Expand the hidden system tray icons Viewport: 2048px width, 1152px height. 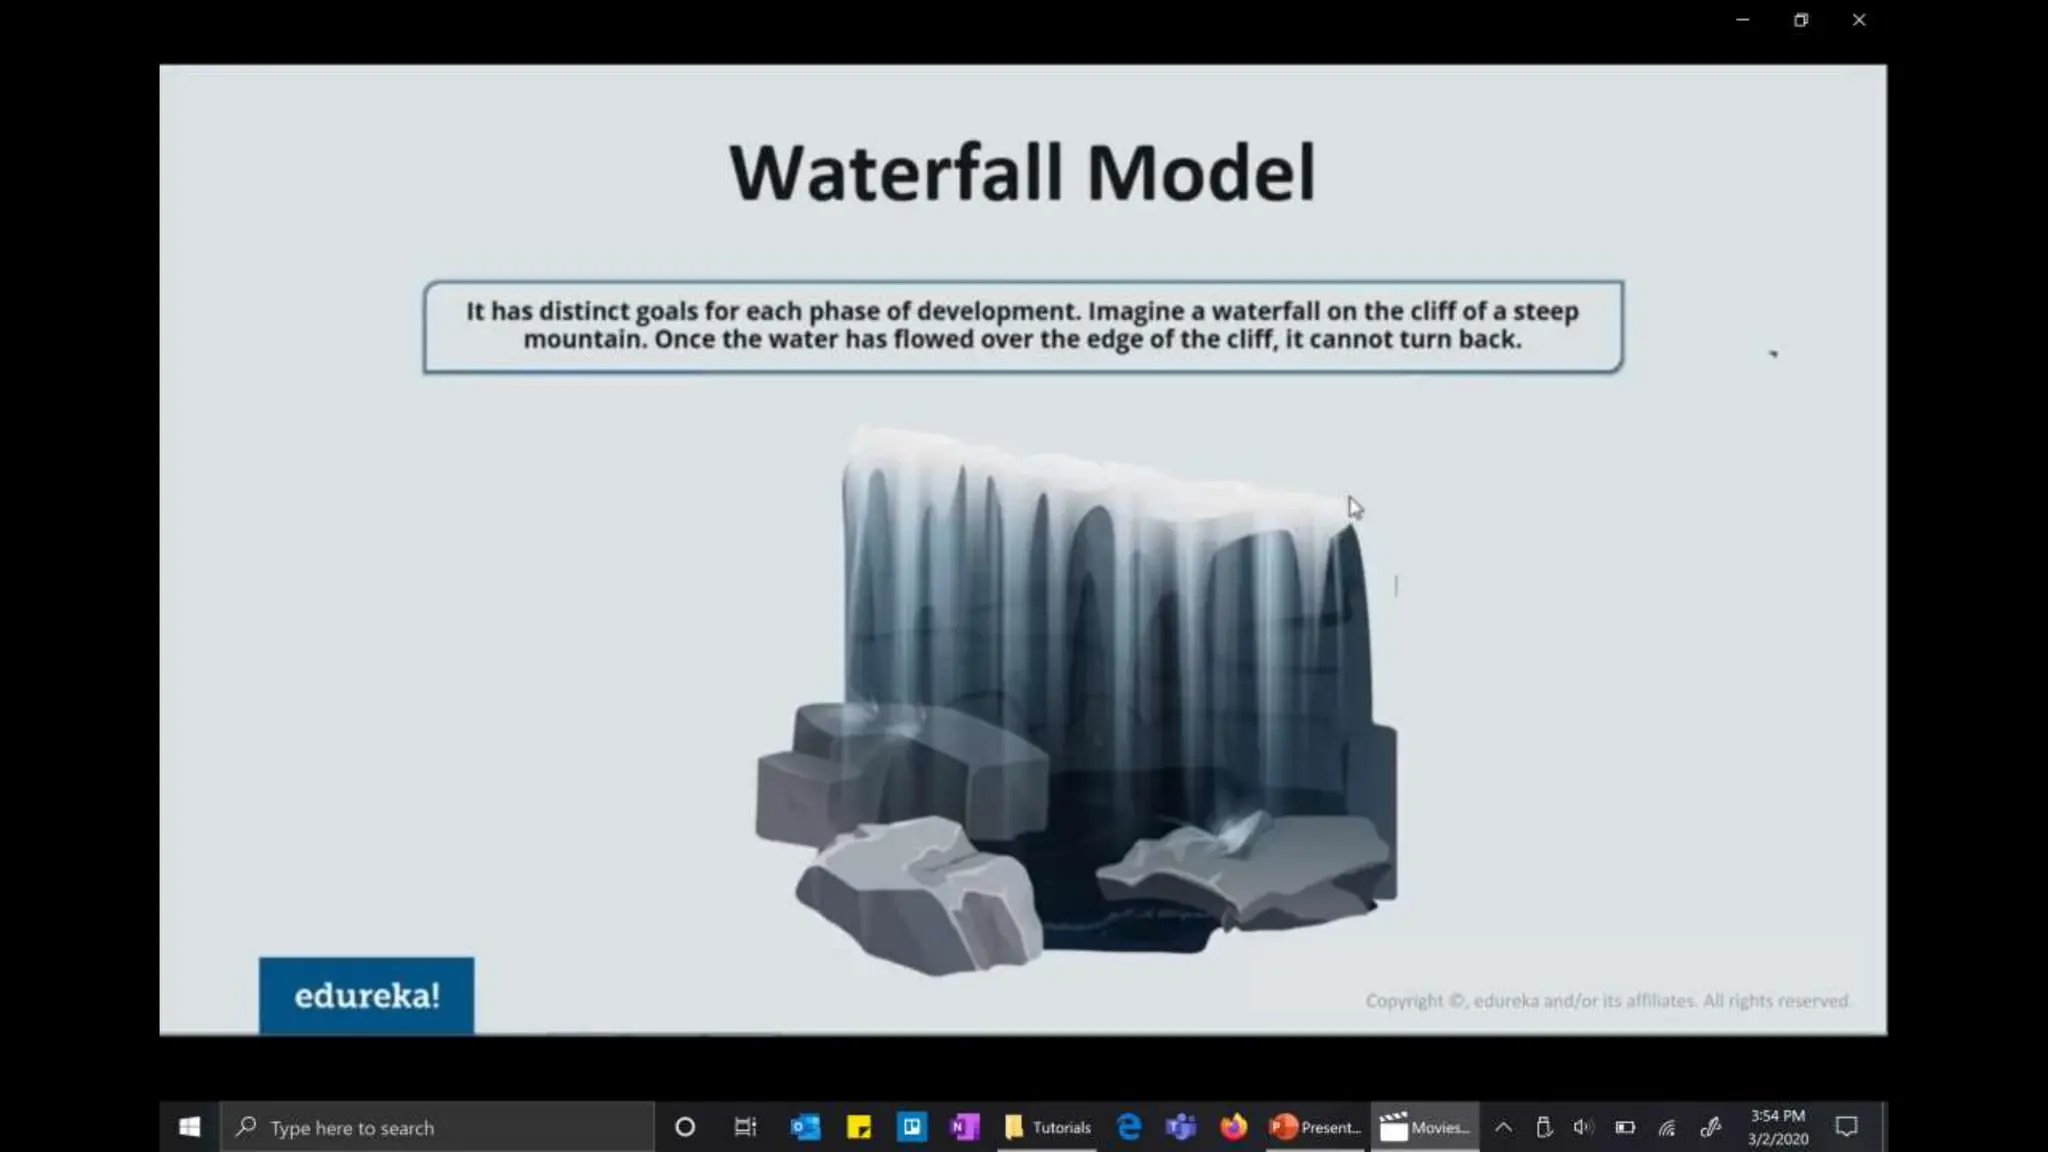click(x=1503, y=1127)
